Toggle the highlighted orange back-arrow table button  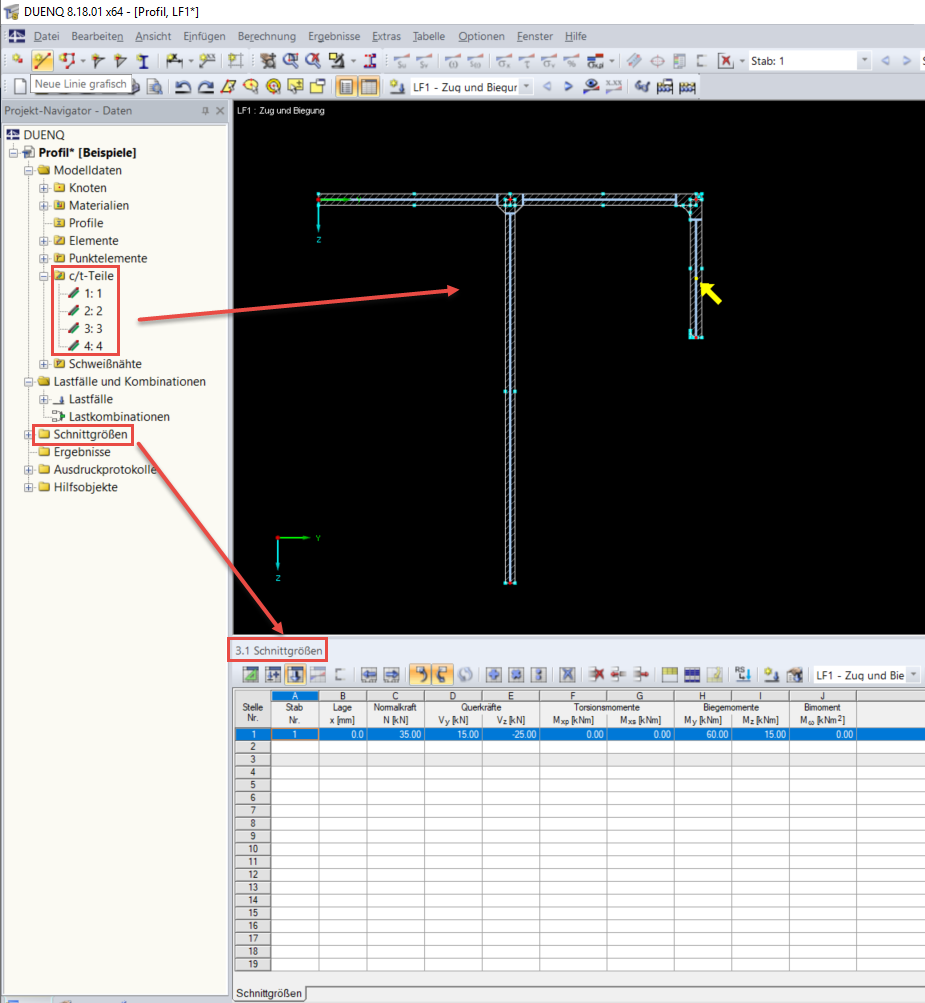(420, 674)
